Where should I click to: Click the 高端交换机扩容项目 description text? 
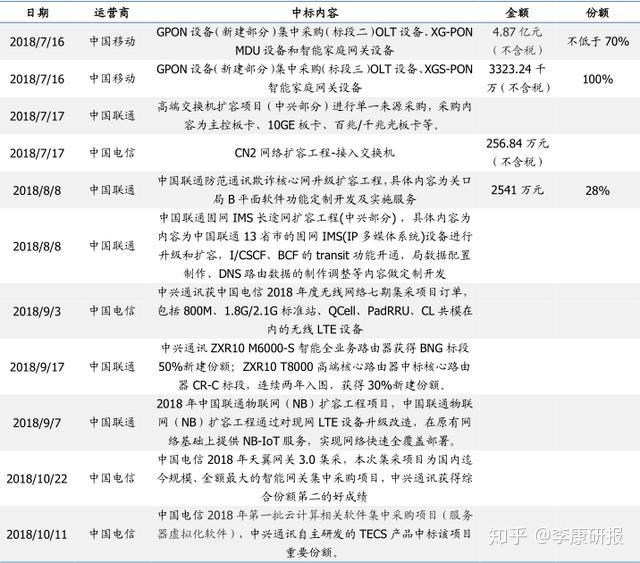315,116
